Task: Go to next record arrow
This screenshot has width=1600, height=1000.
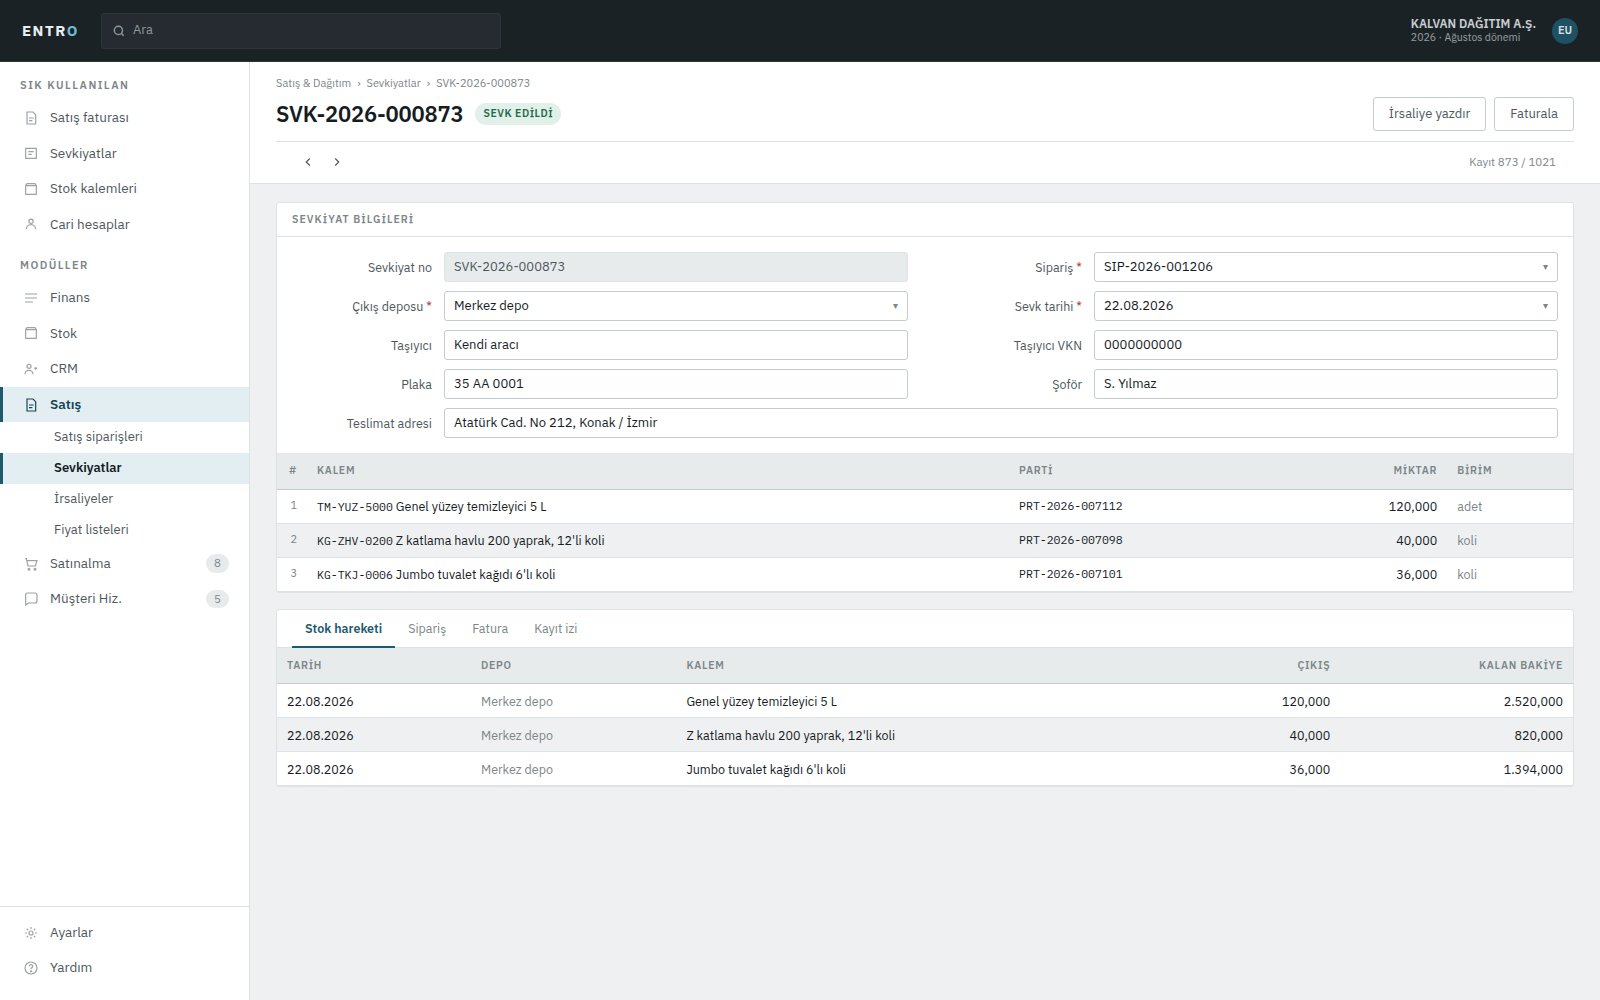Action: [x=337, y=162]
